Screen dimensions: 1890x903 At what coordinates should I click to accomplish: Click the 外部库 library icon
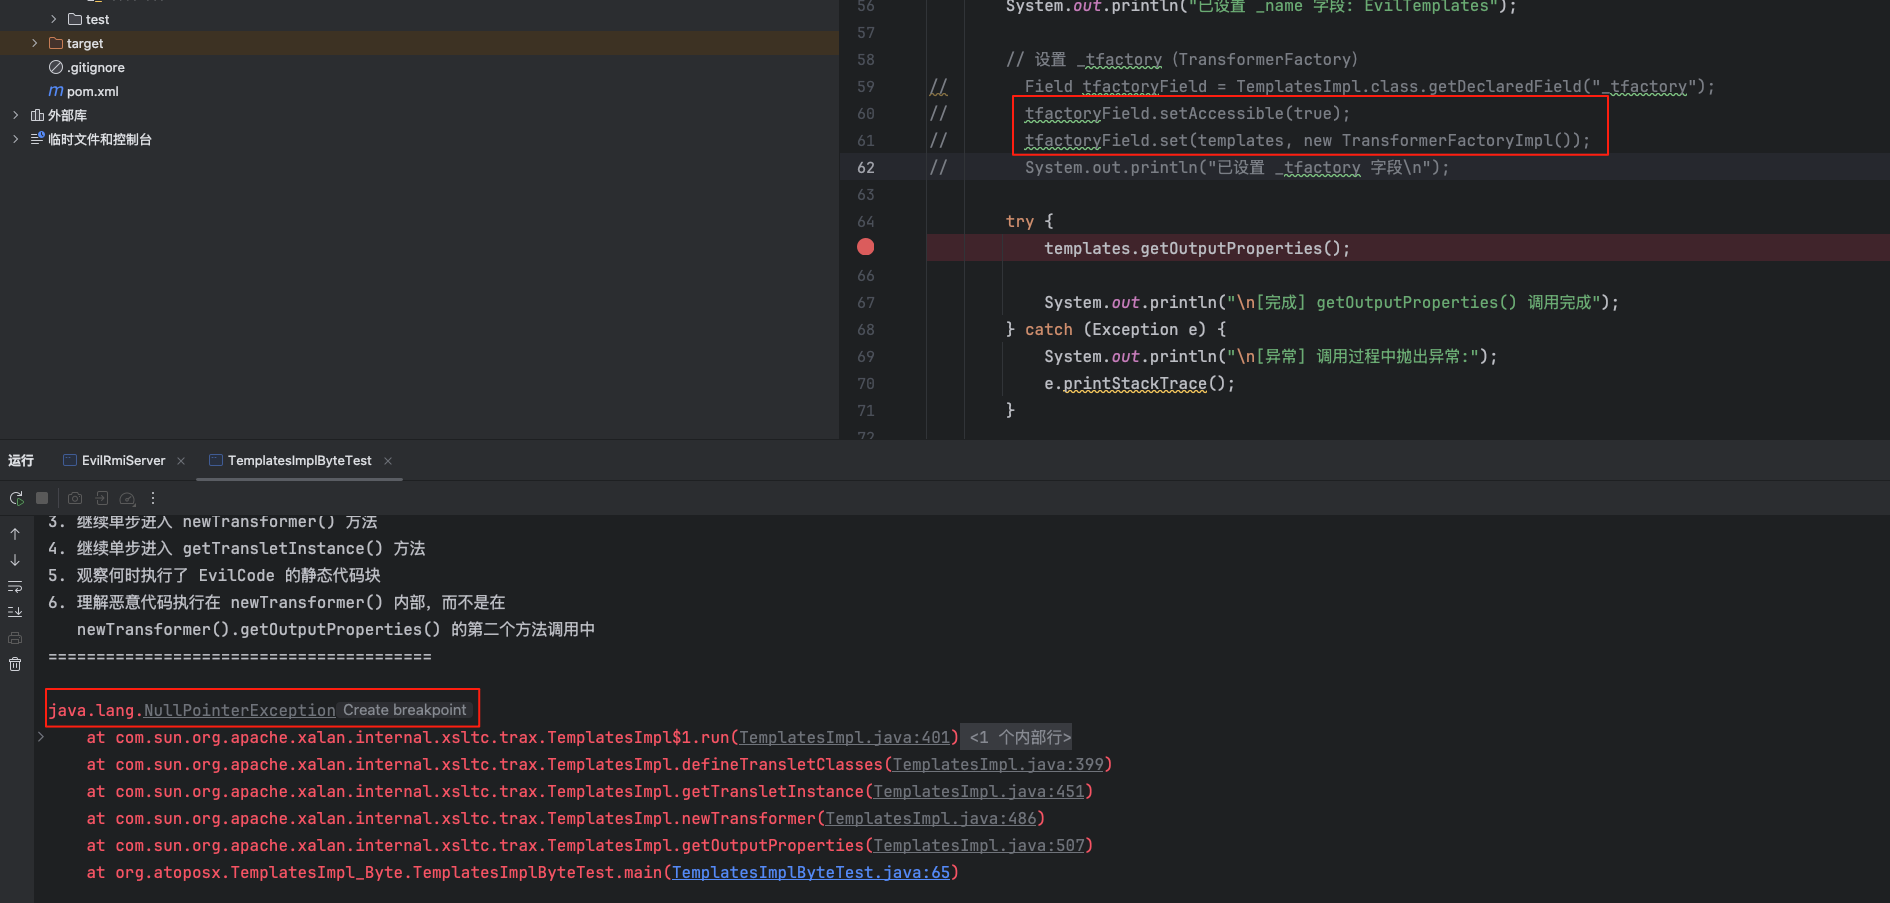[37, 115]
